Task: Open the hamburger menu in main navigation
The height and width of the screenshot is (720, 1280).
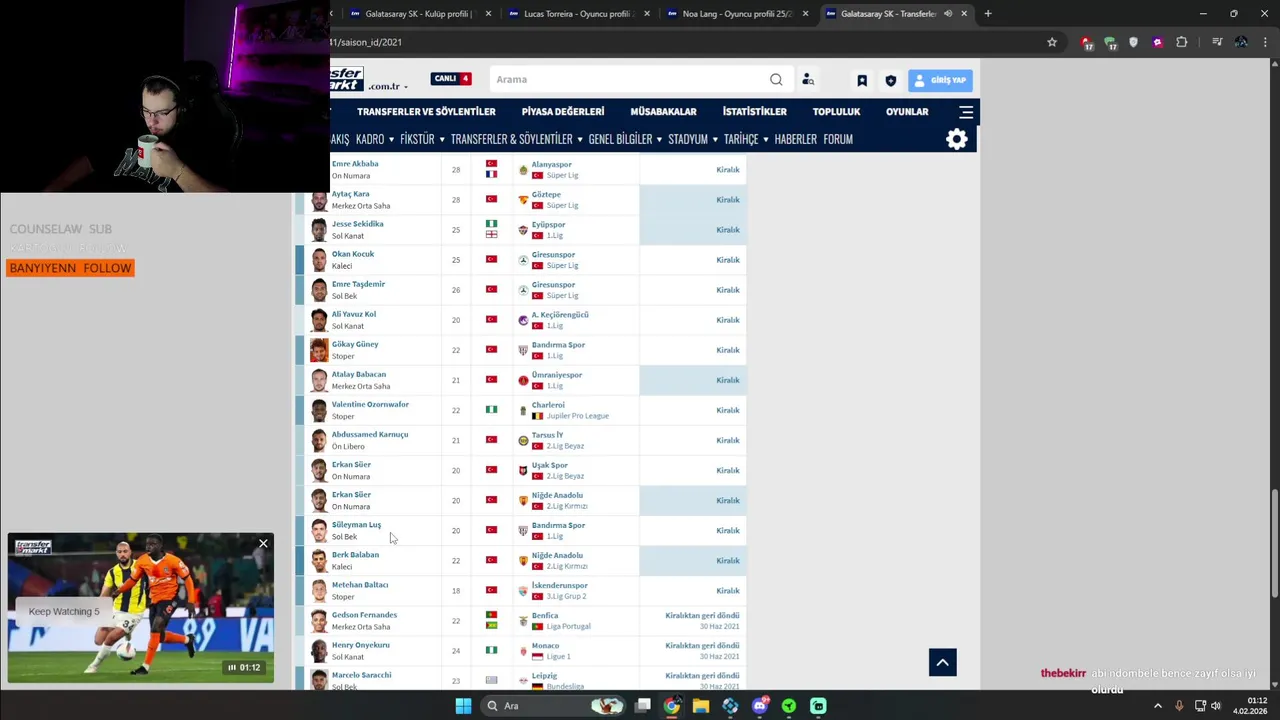Action: [966, 112]
